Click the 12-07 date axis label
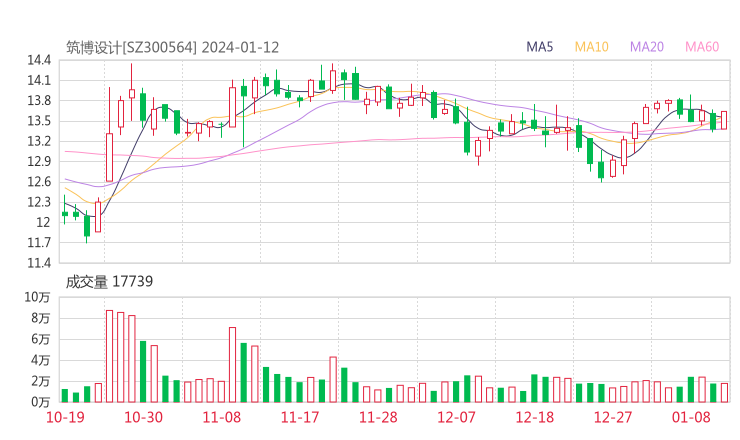Screen dimensions: 740x440 click(456, 417)
